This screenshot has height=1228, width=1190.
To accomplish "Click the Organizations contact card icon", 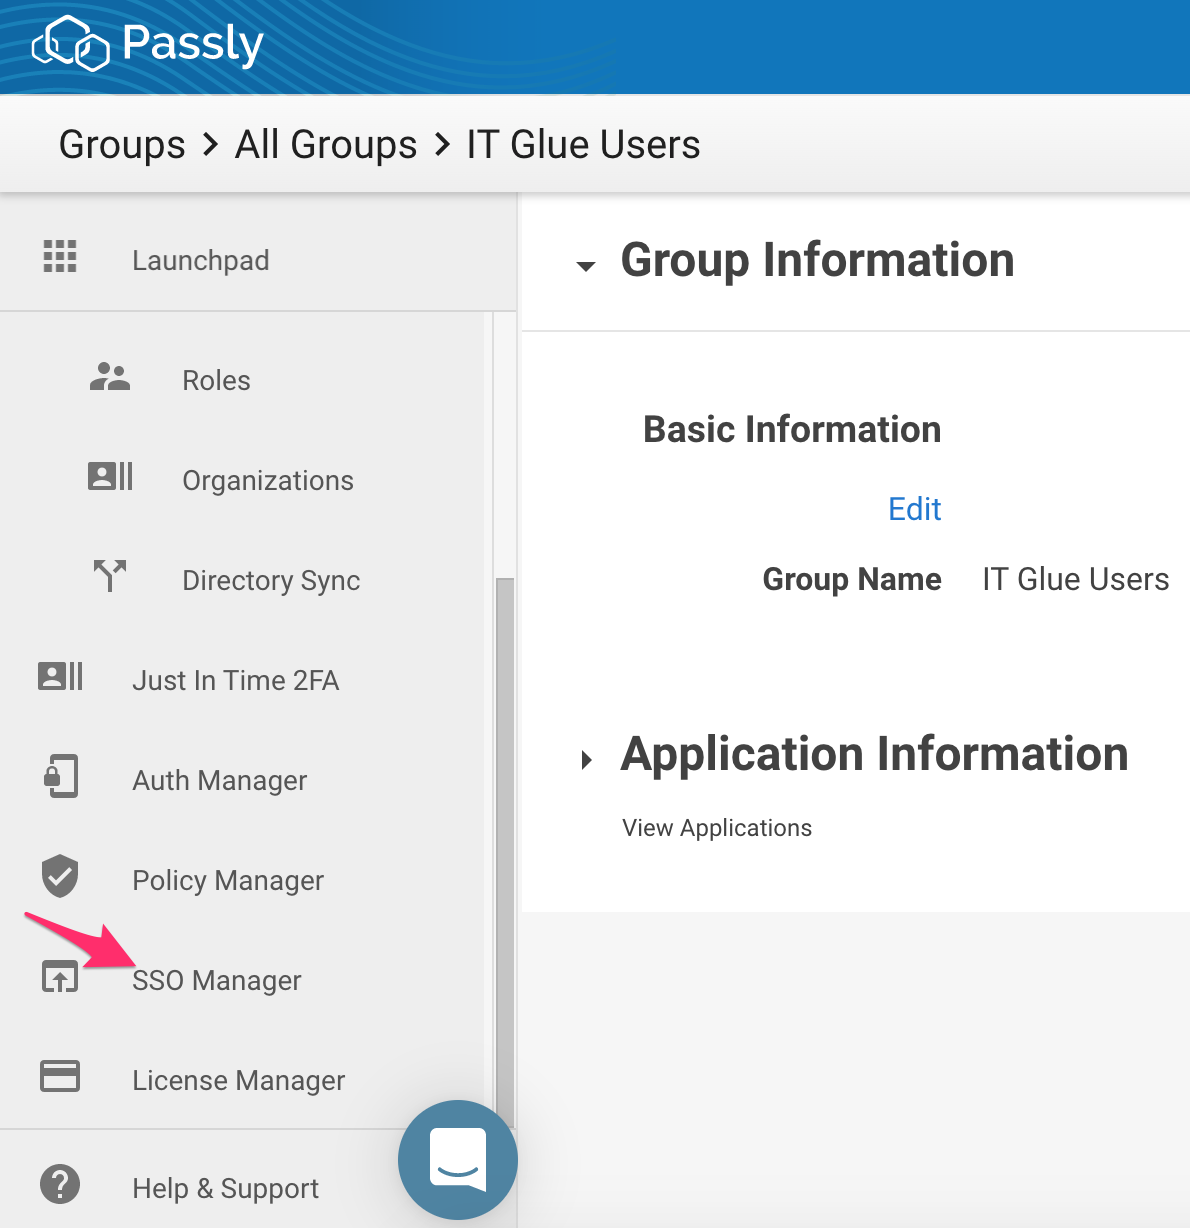I will click(x=110, y=476).
